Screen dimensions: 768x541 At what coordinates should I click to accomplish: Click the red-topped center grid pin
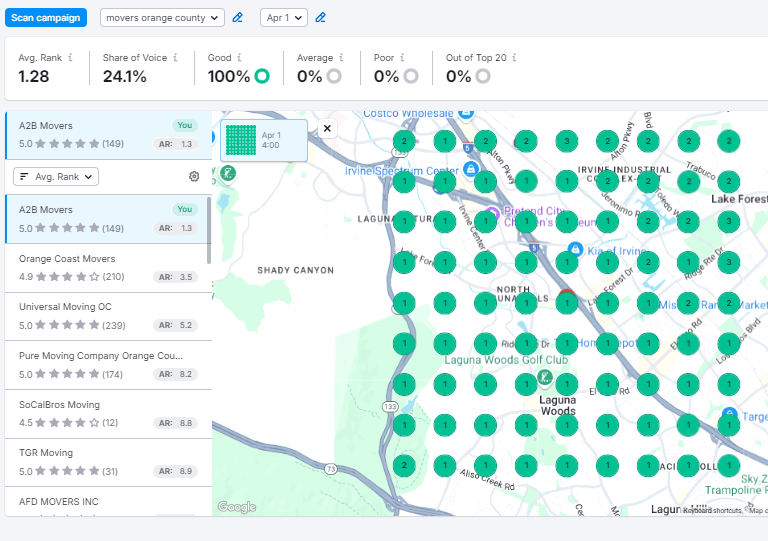[567, 301]
